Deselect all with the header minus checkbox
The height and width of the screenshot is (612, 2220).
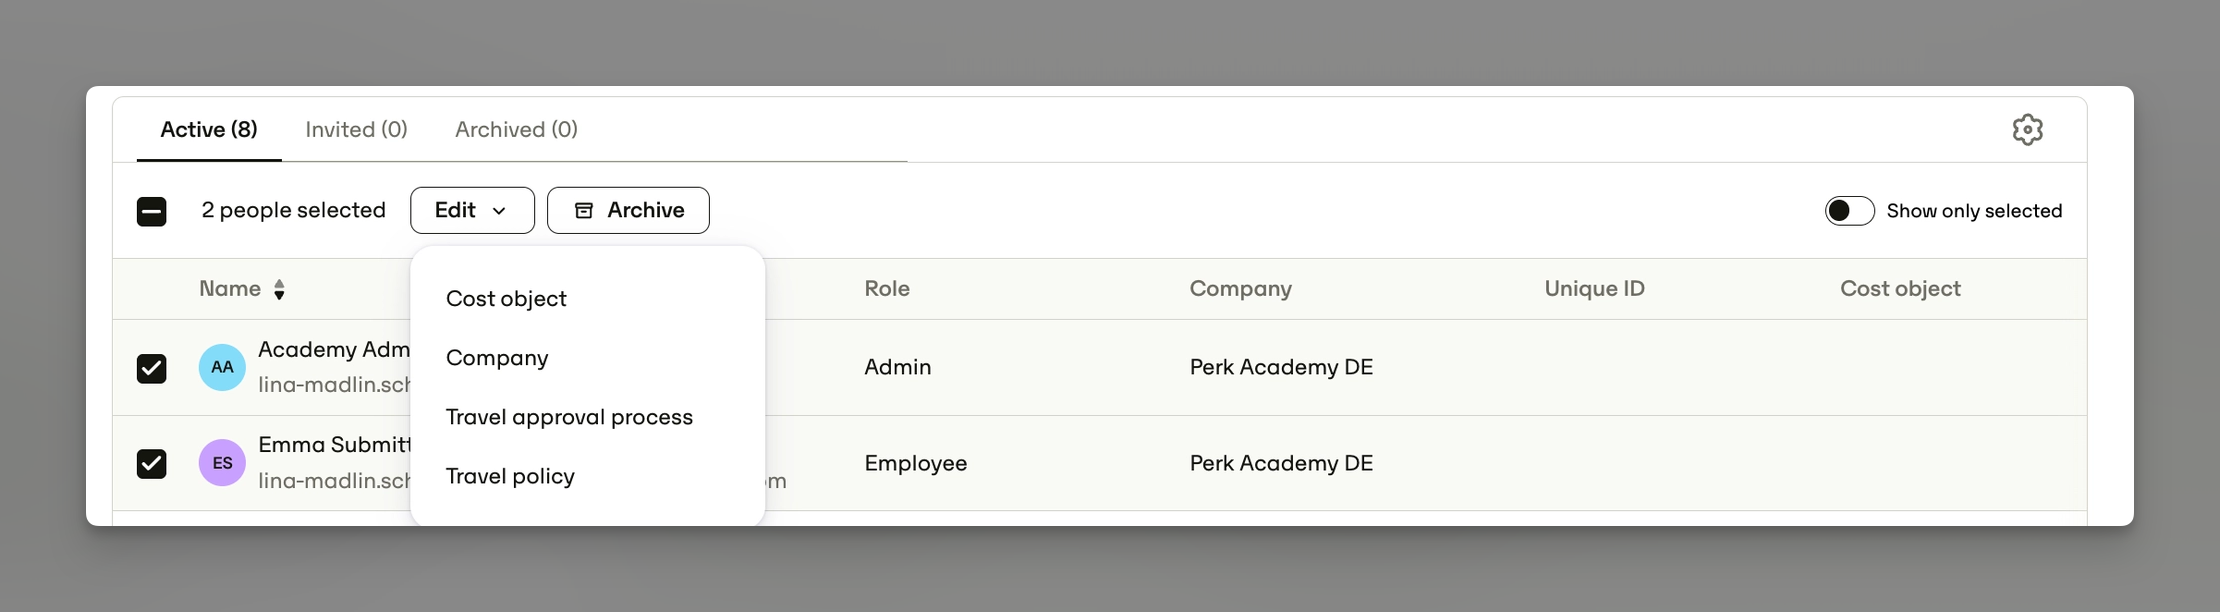152,211
